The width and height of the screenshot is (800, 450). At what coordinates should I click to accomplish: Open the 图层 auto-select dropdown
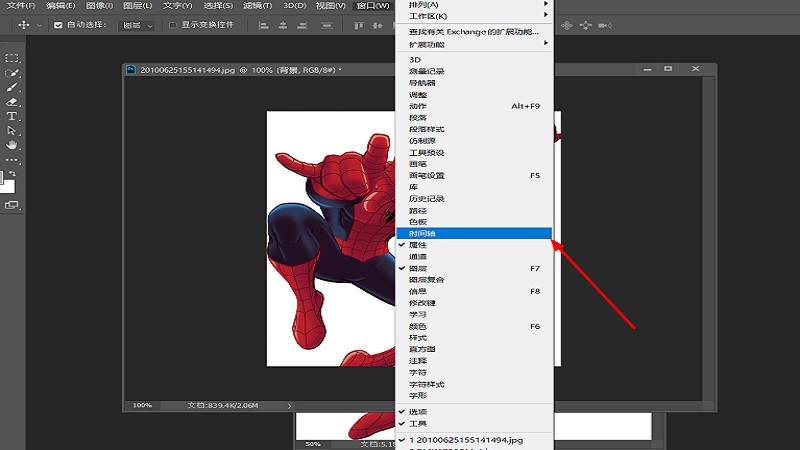click(x=136, y=26)
